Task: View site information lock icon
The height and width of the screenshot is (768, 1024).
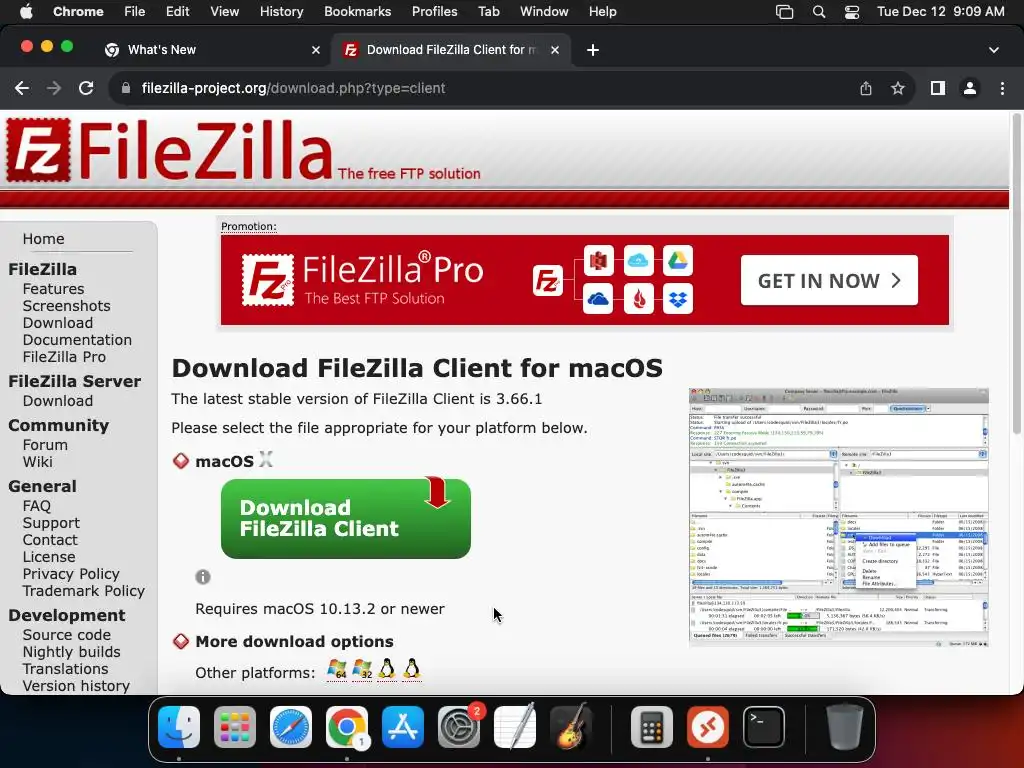Action: click(x=126, y=88)
